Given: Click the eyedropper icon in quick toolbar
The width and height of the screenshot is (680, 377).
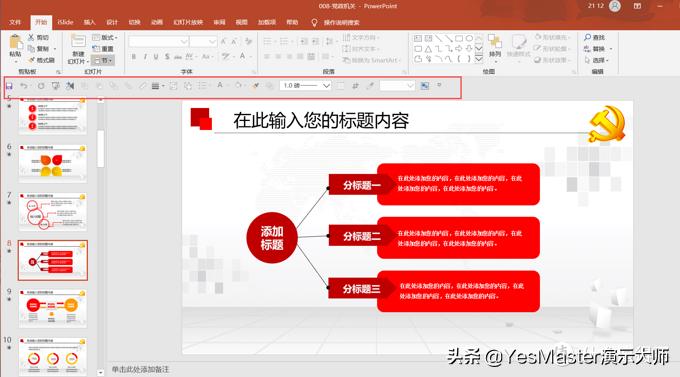Looking at the screenshot, I should (370, 86).
